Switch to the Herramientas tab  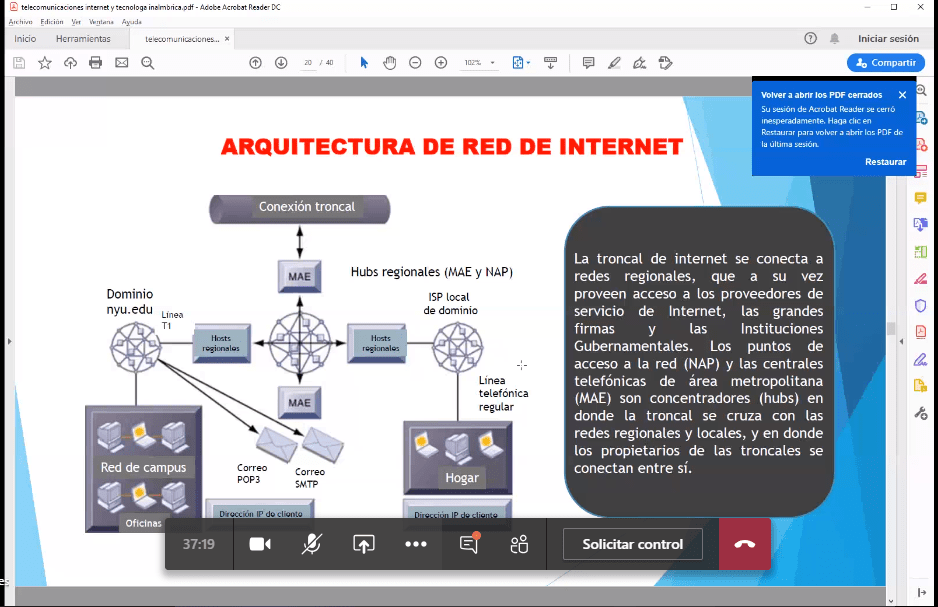[83, 39]
